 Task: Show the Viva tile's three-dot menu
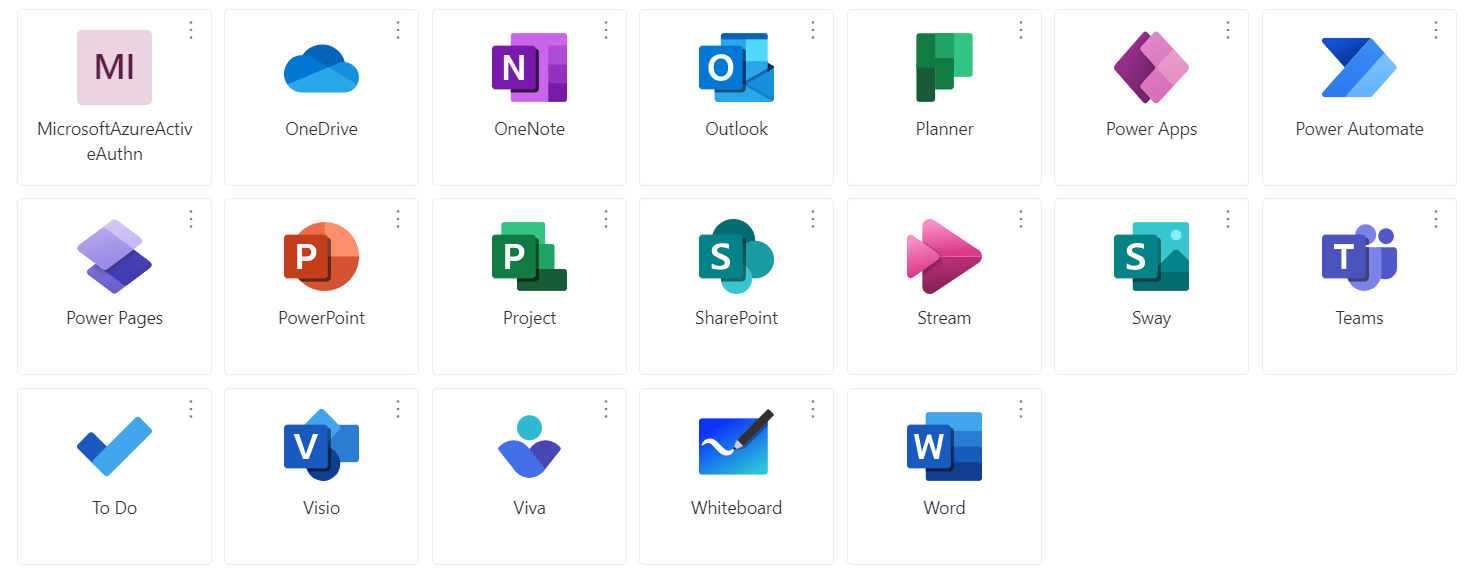(606, 409)
